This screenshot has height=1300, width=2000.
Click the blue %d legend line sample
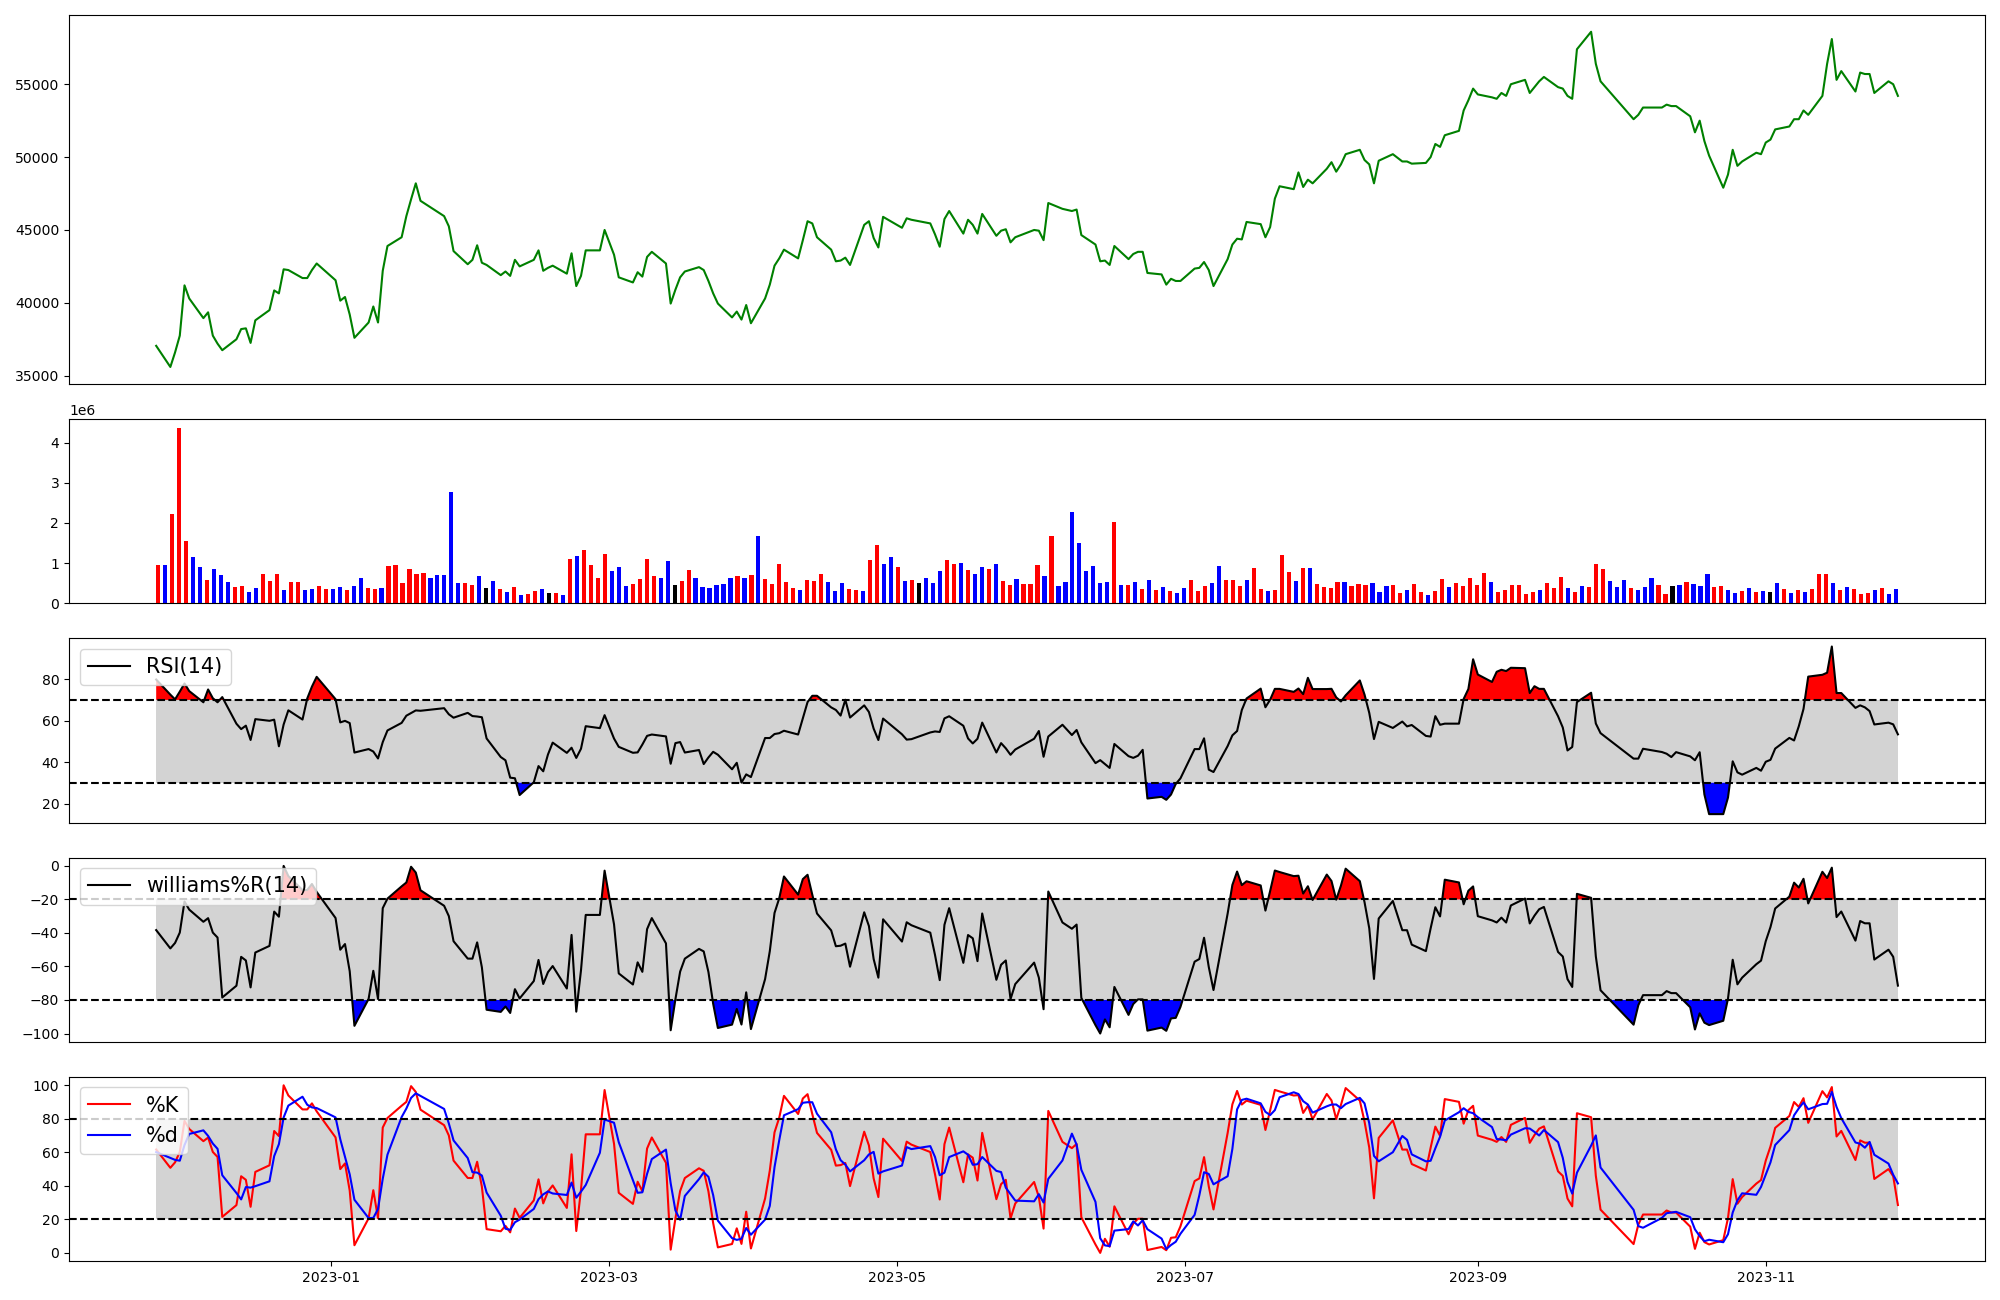[x=109, y=1135]
